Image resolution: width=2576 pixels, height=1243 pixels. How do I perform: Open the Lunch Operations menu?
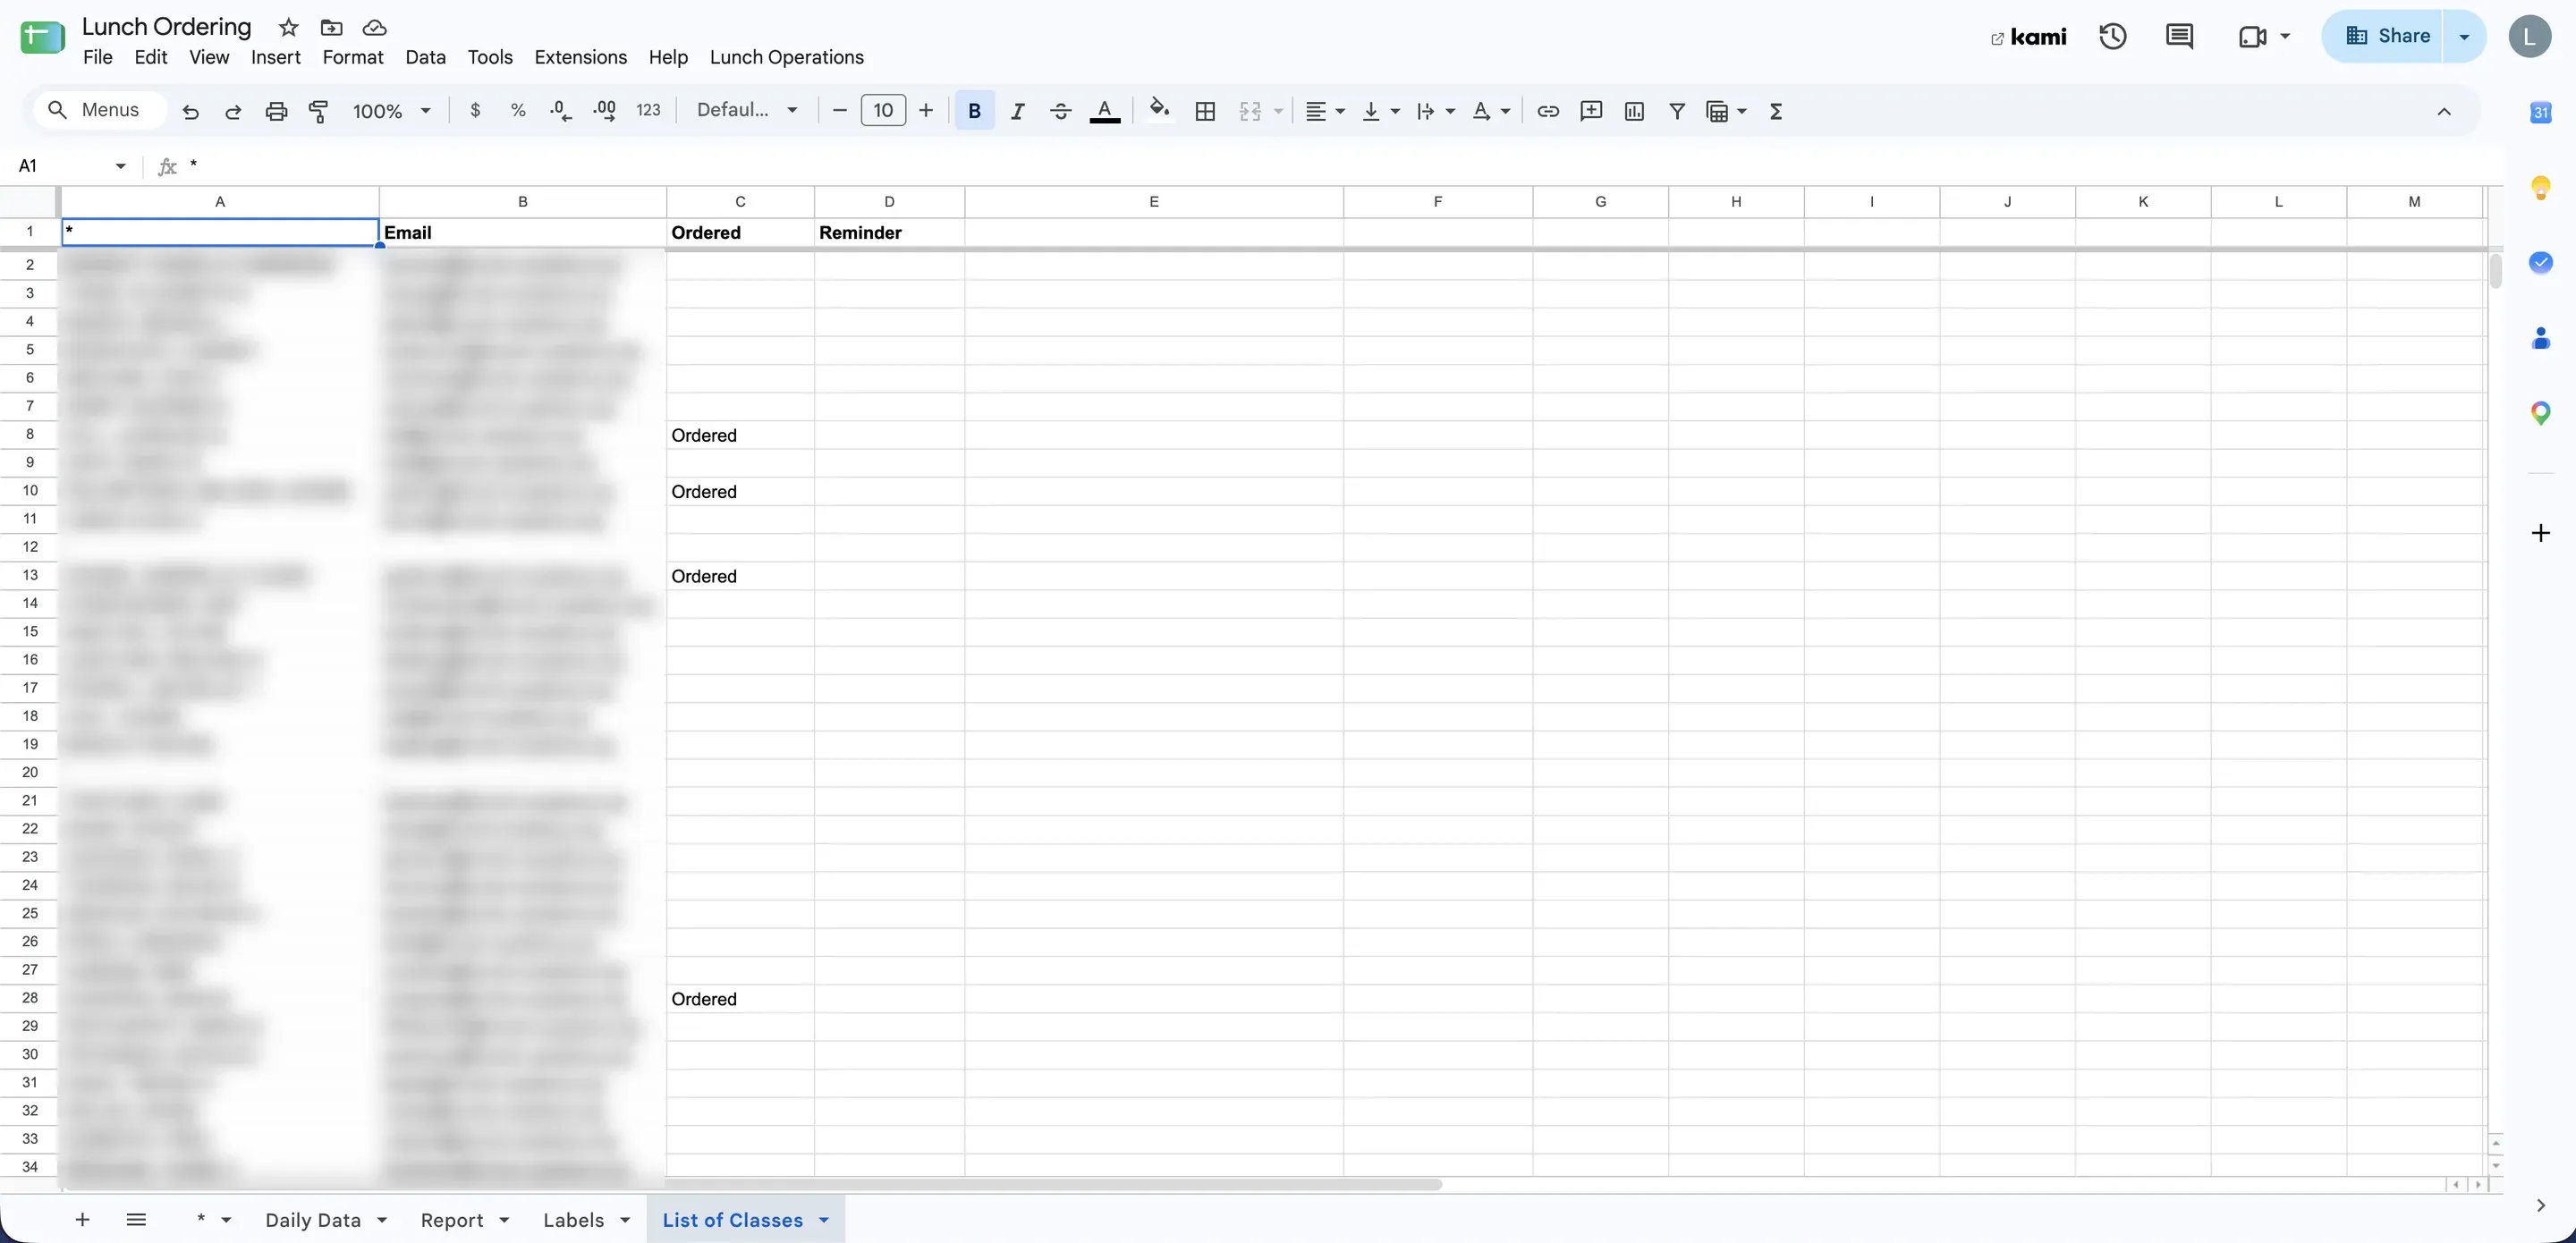coord(786,57)
